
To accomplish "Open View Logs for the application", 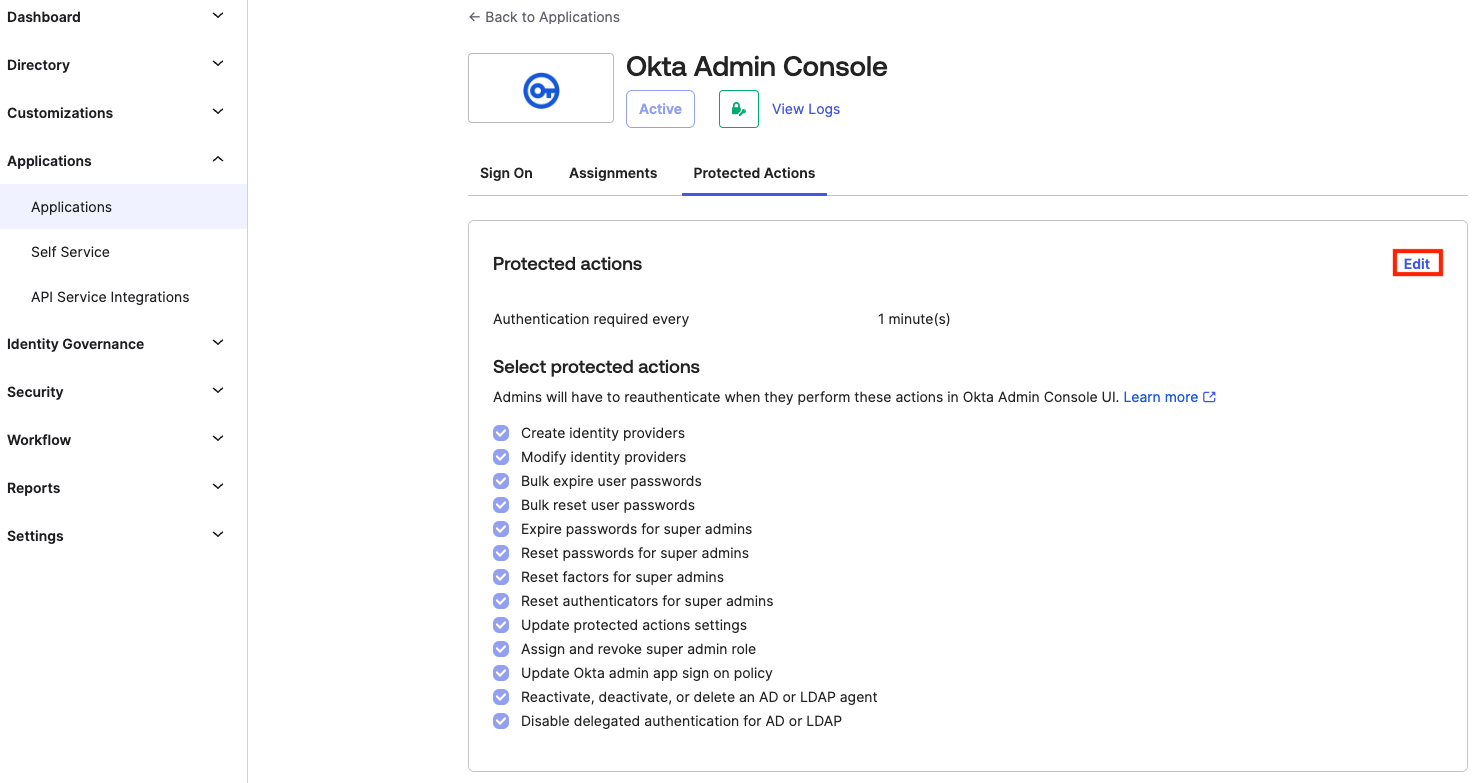I will [806, 108].
